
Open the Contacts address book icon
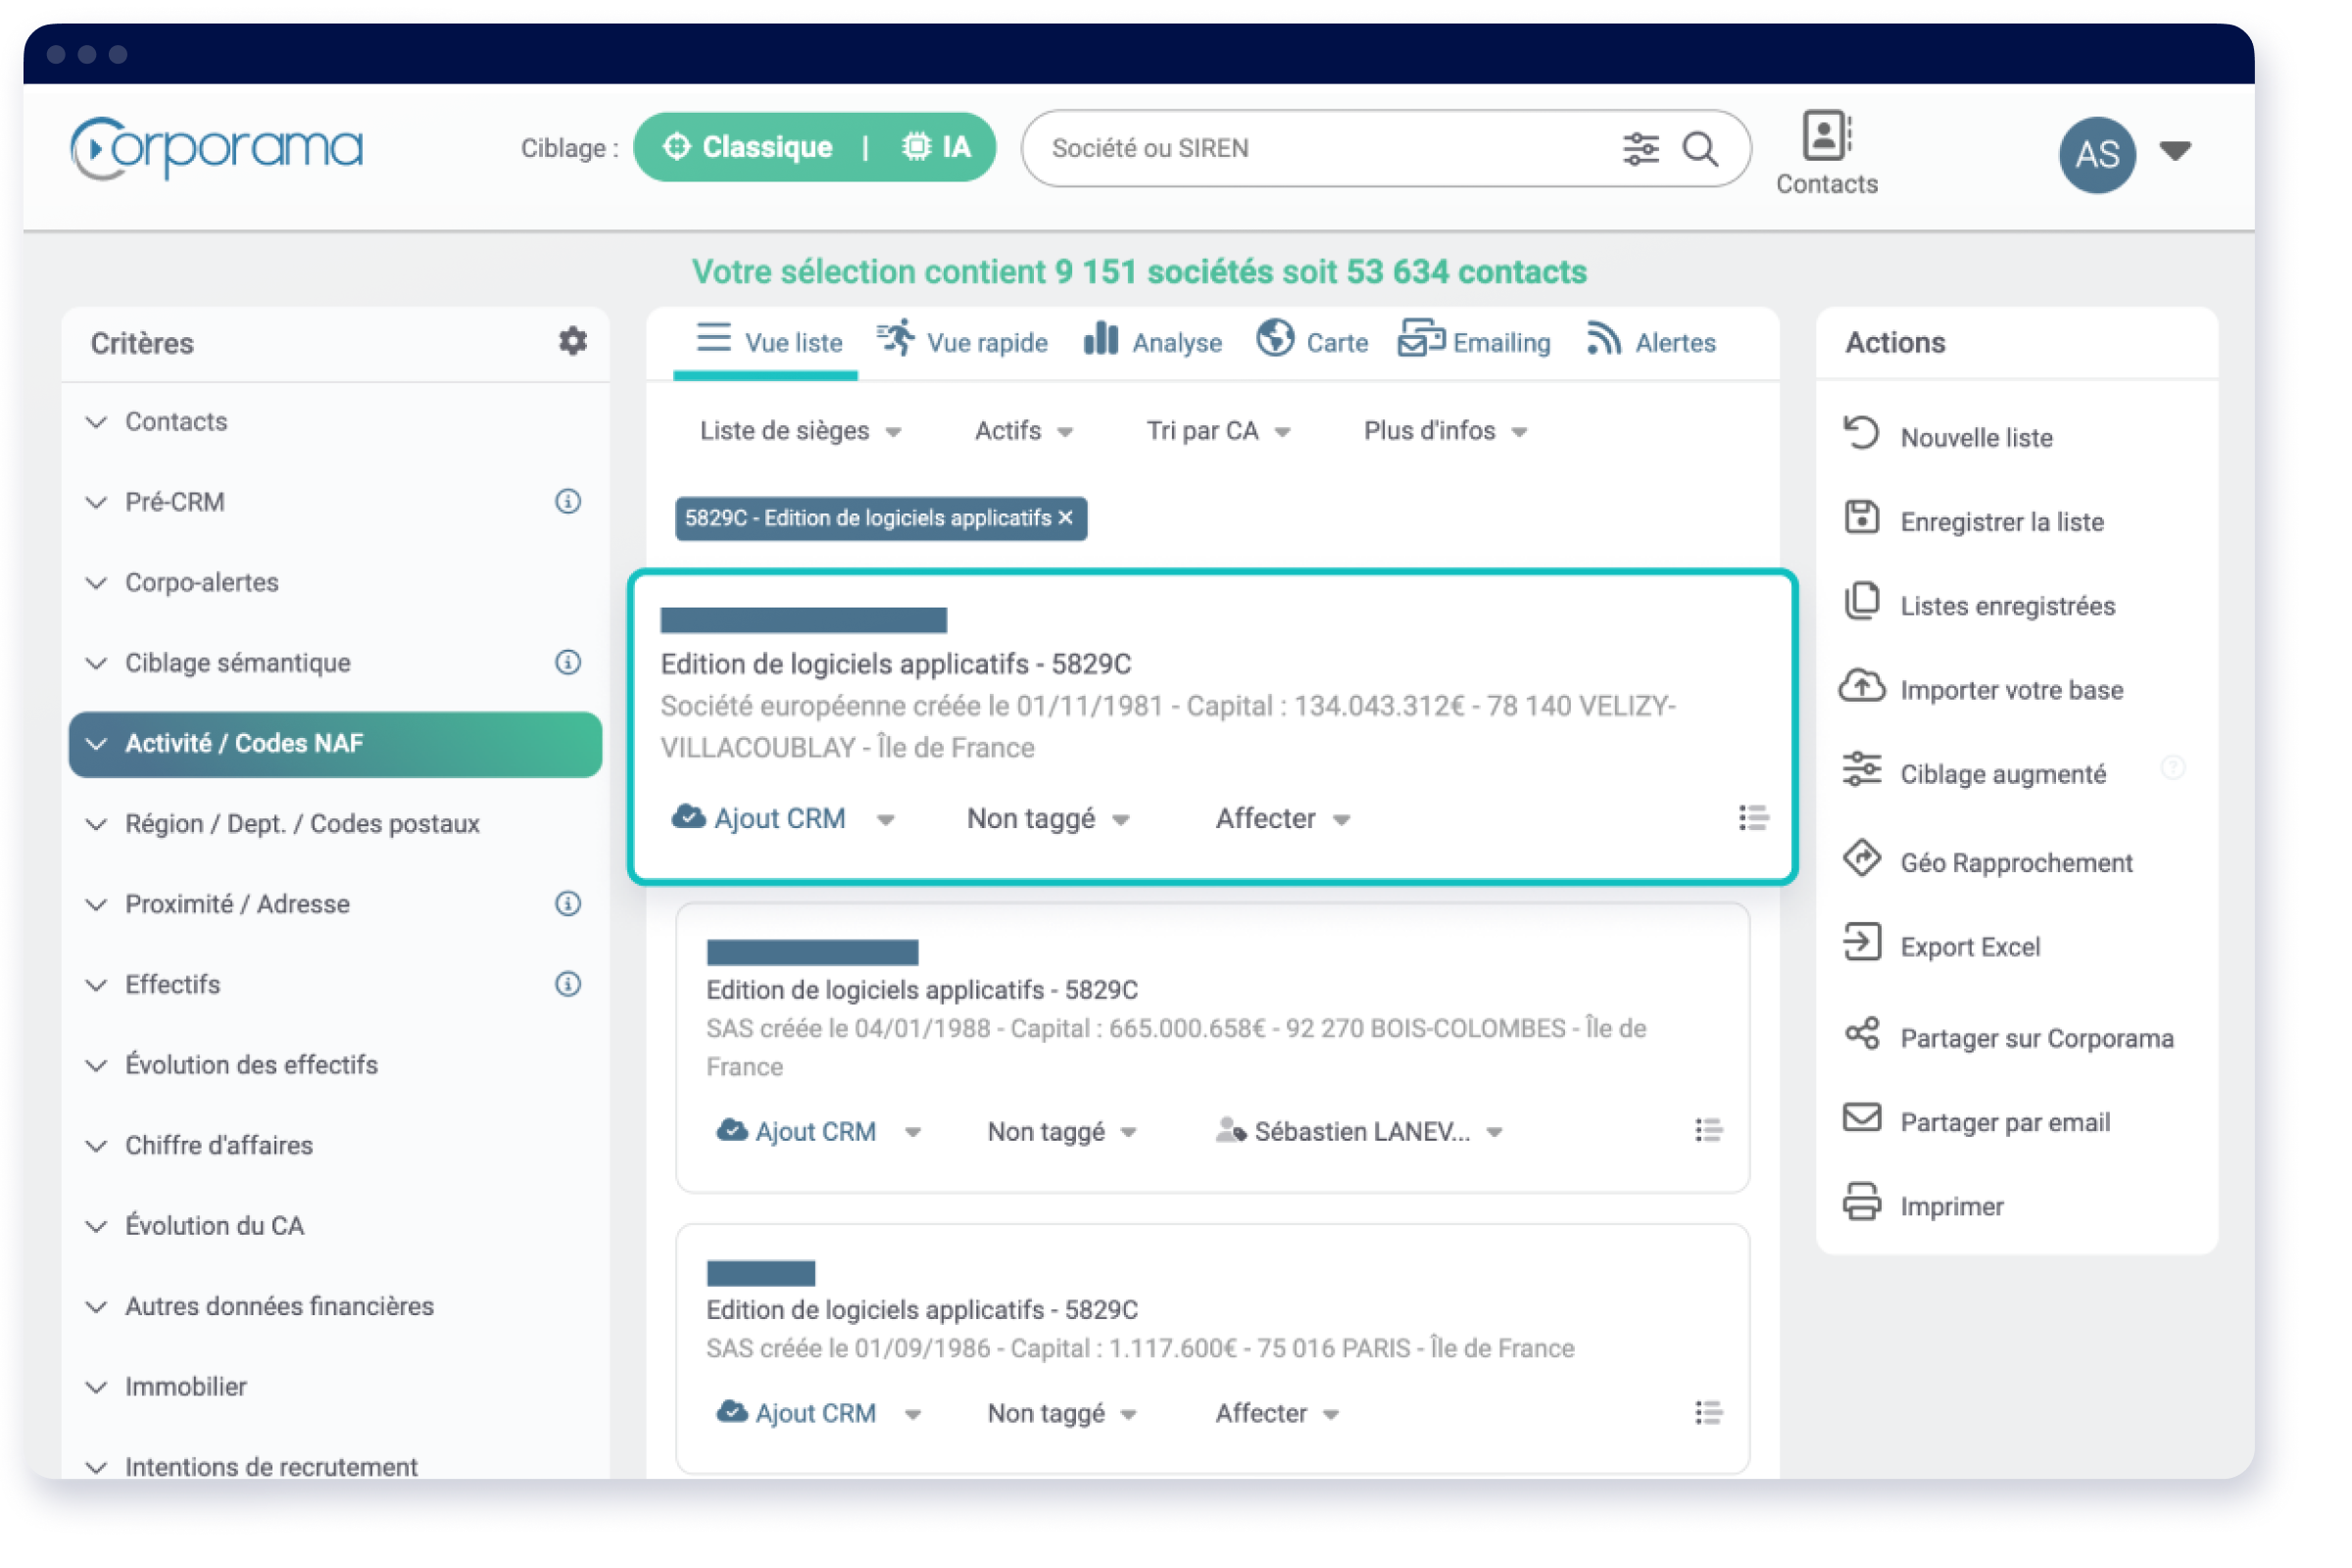click(1826, 136)
